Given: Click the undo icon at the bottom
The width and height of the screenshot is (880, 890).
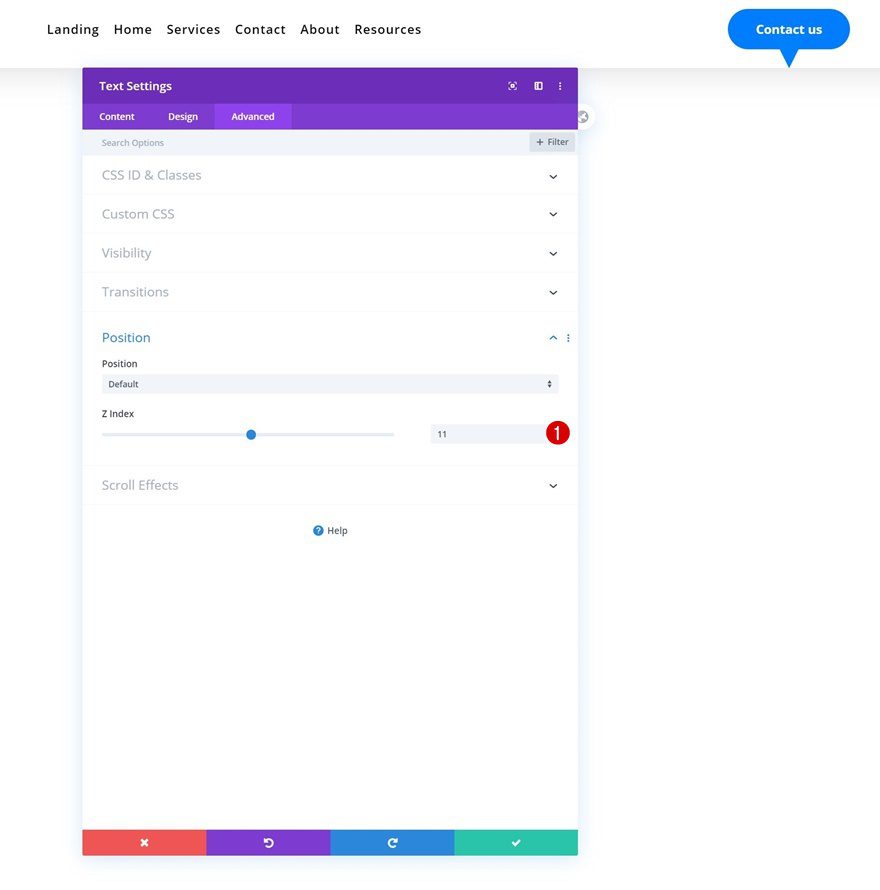Looking at the screenshot, I should 268,843.
